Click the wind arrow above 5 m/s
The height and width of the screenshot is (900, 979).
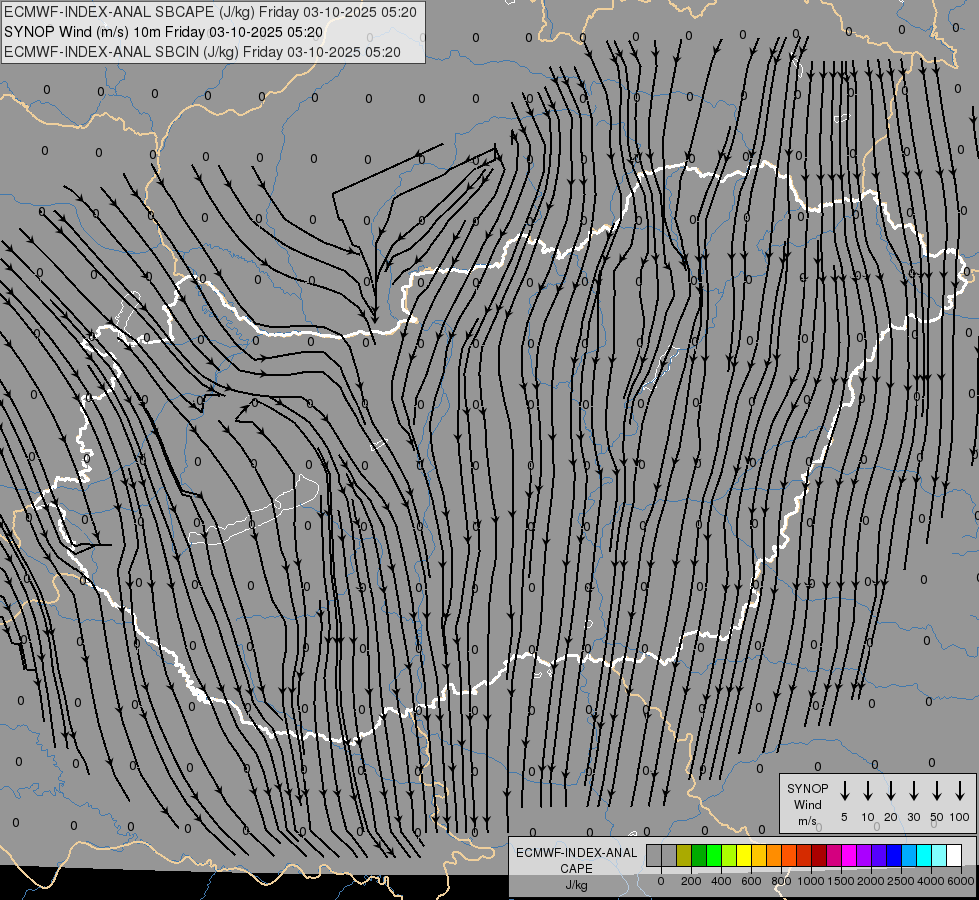844,790
